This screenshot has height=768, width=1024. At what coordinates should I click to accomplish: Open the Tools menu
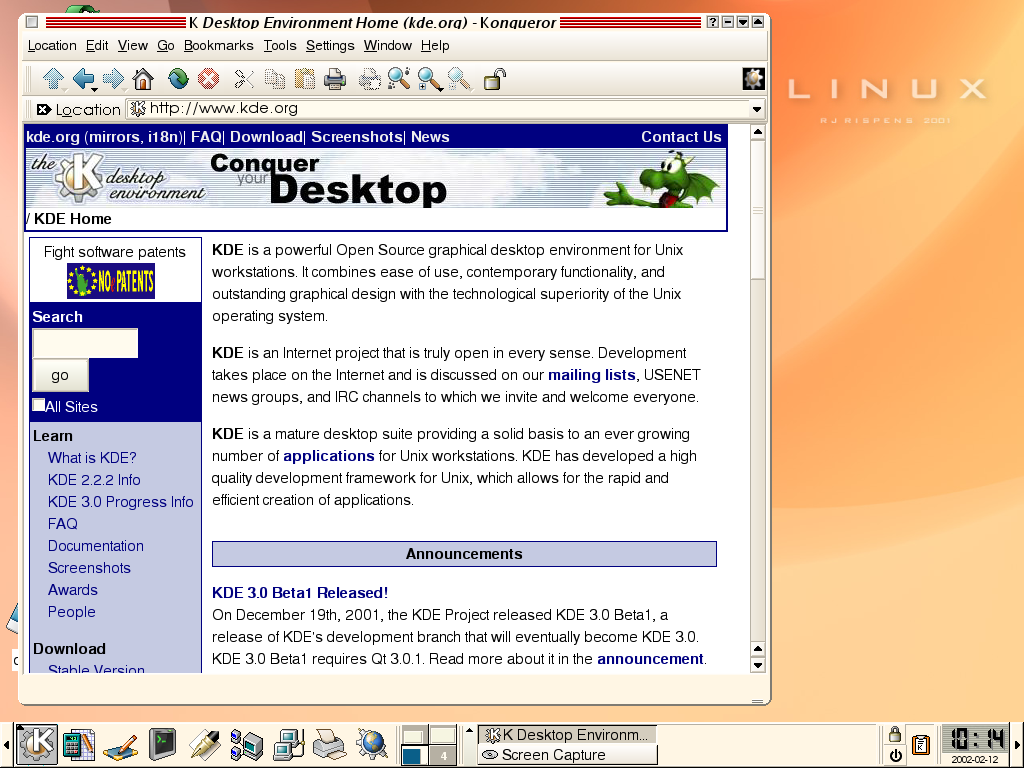(280, 46)
